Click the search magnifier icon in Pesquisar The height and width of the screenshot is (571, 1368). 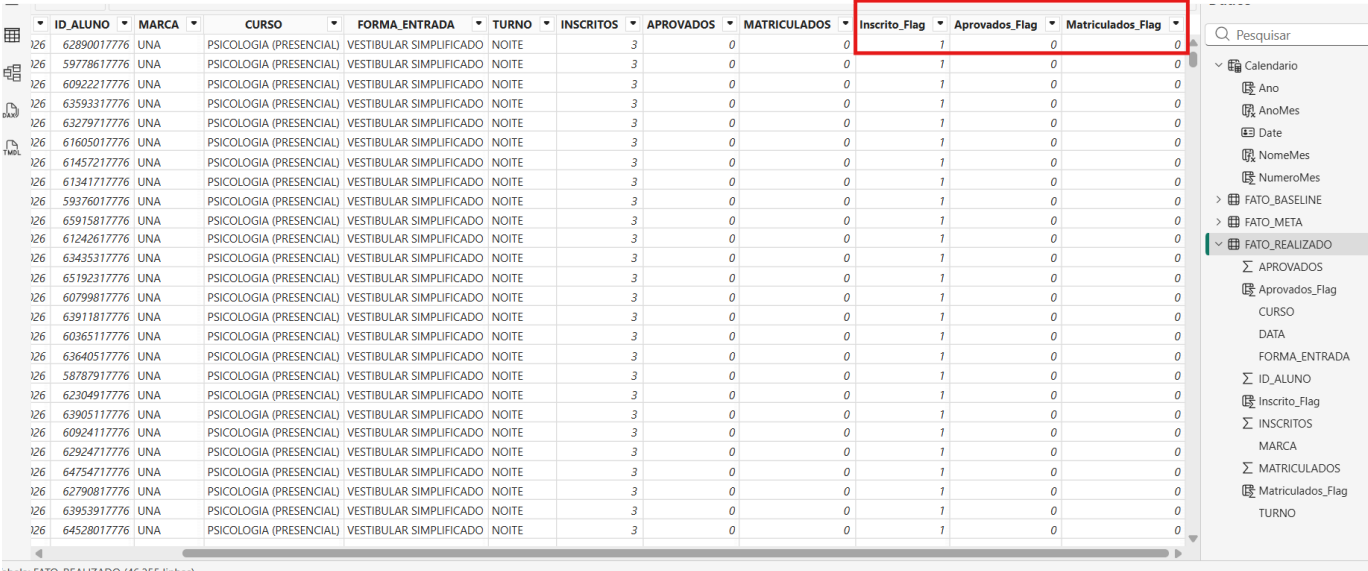pos(1223,35)
